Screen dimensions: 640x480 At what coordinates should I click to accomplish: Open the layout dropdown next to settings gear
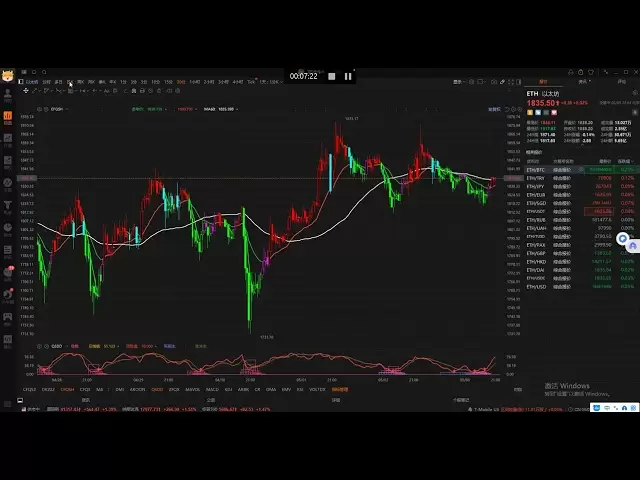(482, 82)
